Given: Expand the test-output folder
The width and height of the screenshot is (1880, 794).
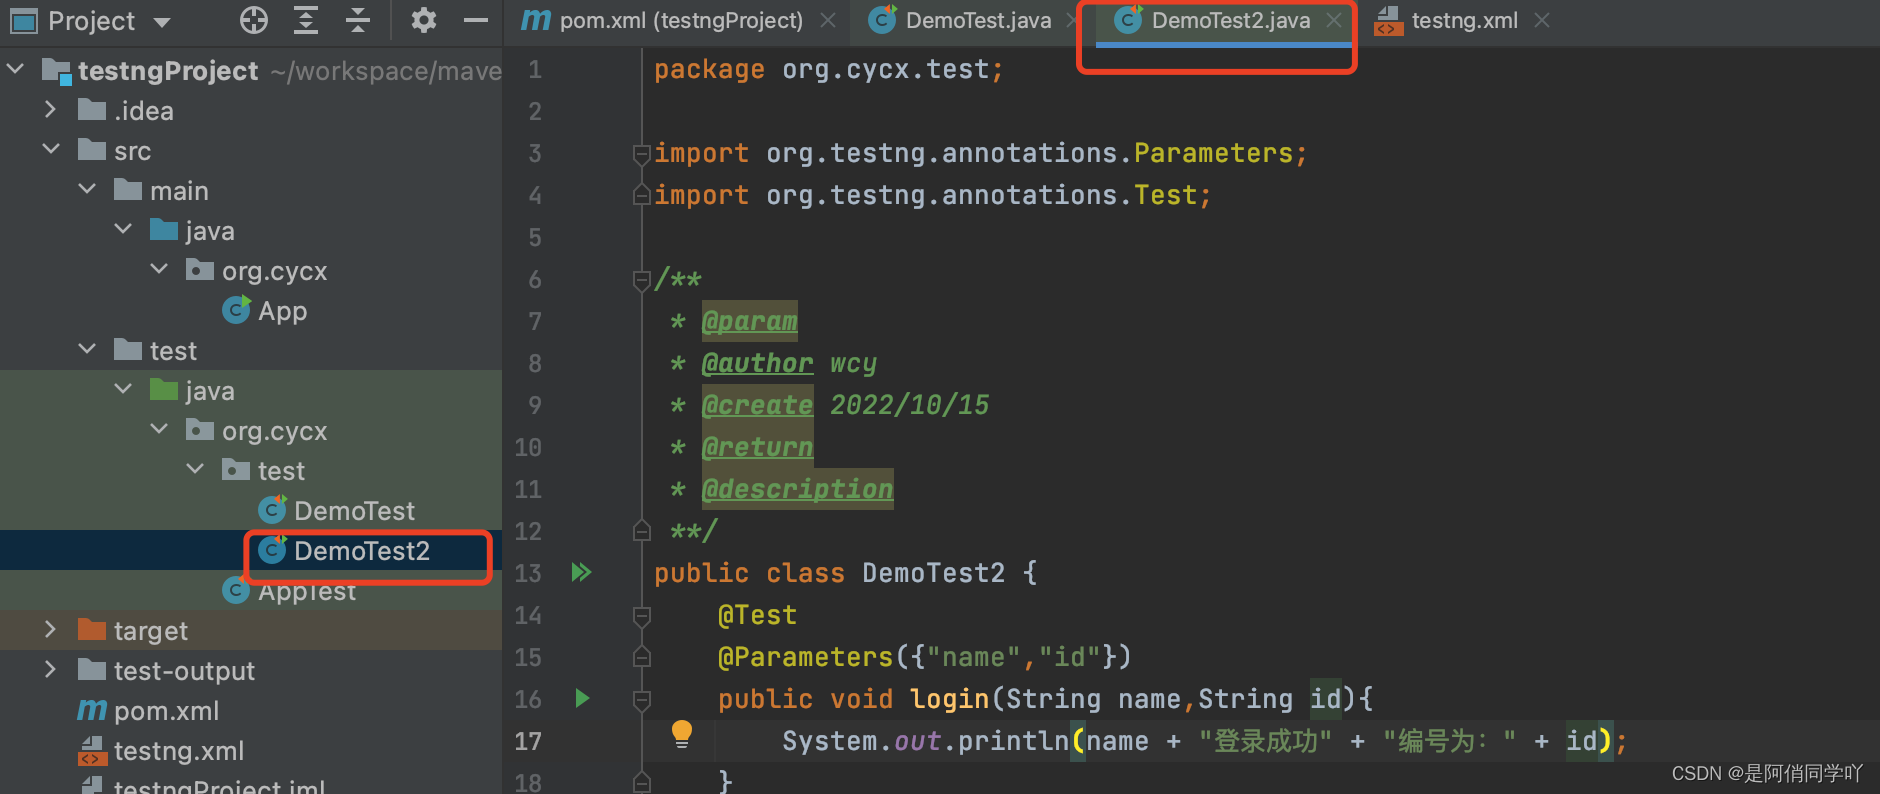Looking at the screenshot, I should click(51, 670).
